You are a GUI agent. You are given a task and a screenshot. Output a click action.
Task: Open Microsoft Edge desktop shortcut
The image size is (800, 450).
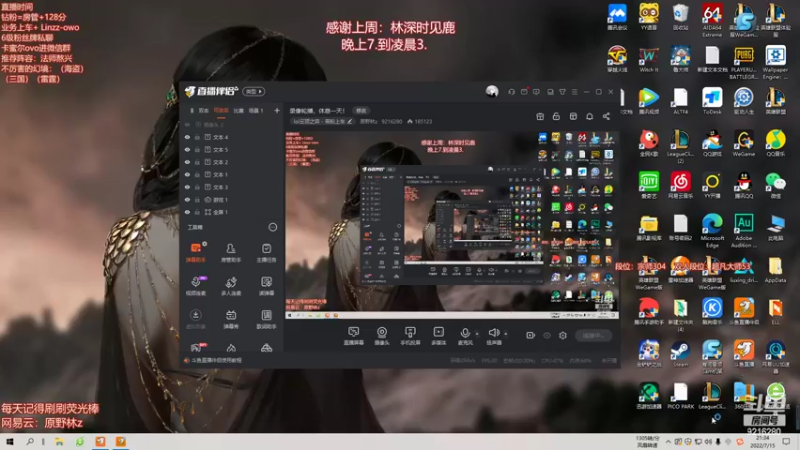tap(712, 231)
